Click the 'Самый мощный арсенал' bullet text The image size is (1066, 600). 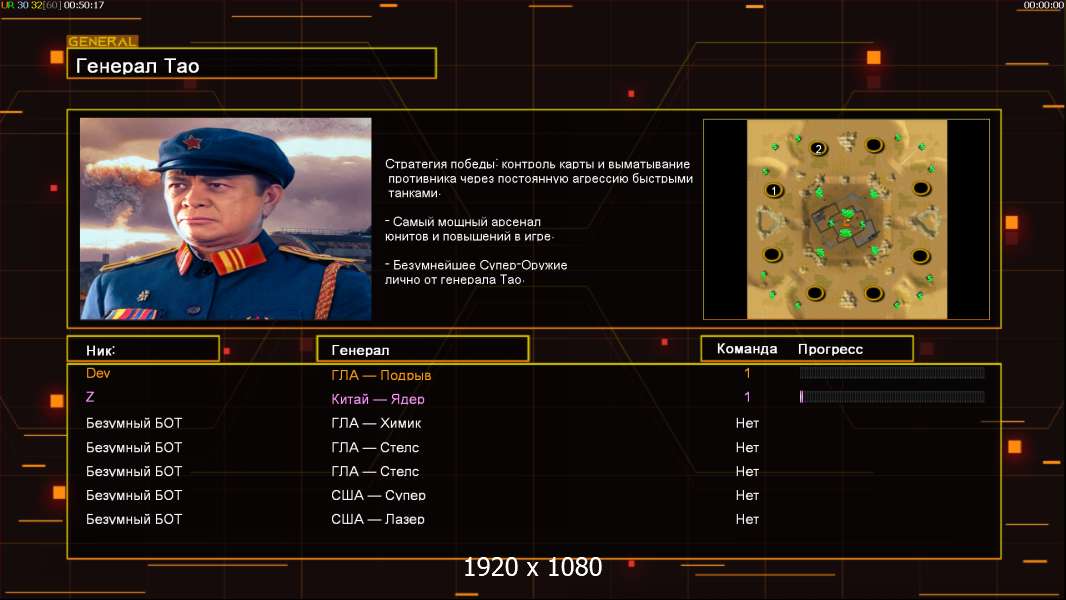(469, 229)
